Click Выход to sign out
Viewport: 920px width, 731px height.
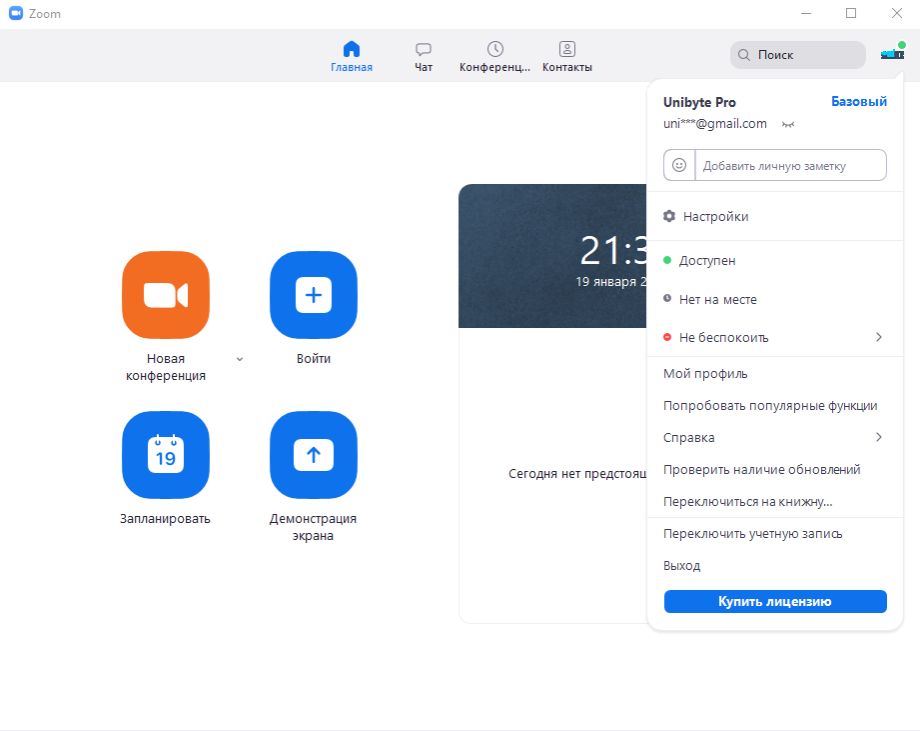(x=774, y=566)
